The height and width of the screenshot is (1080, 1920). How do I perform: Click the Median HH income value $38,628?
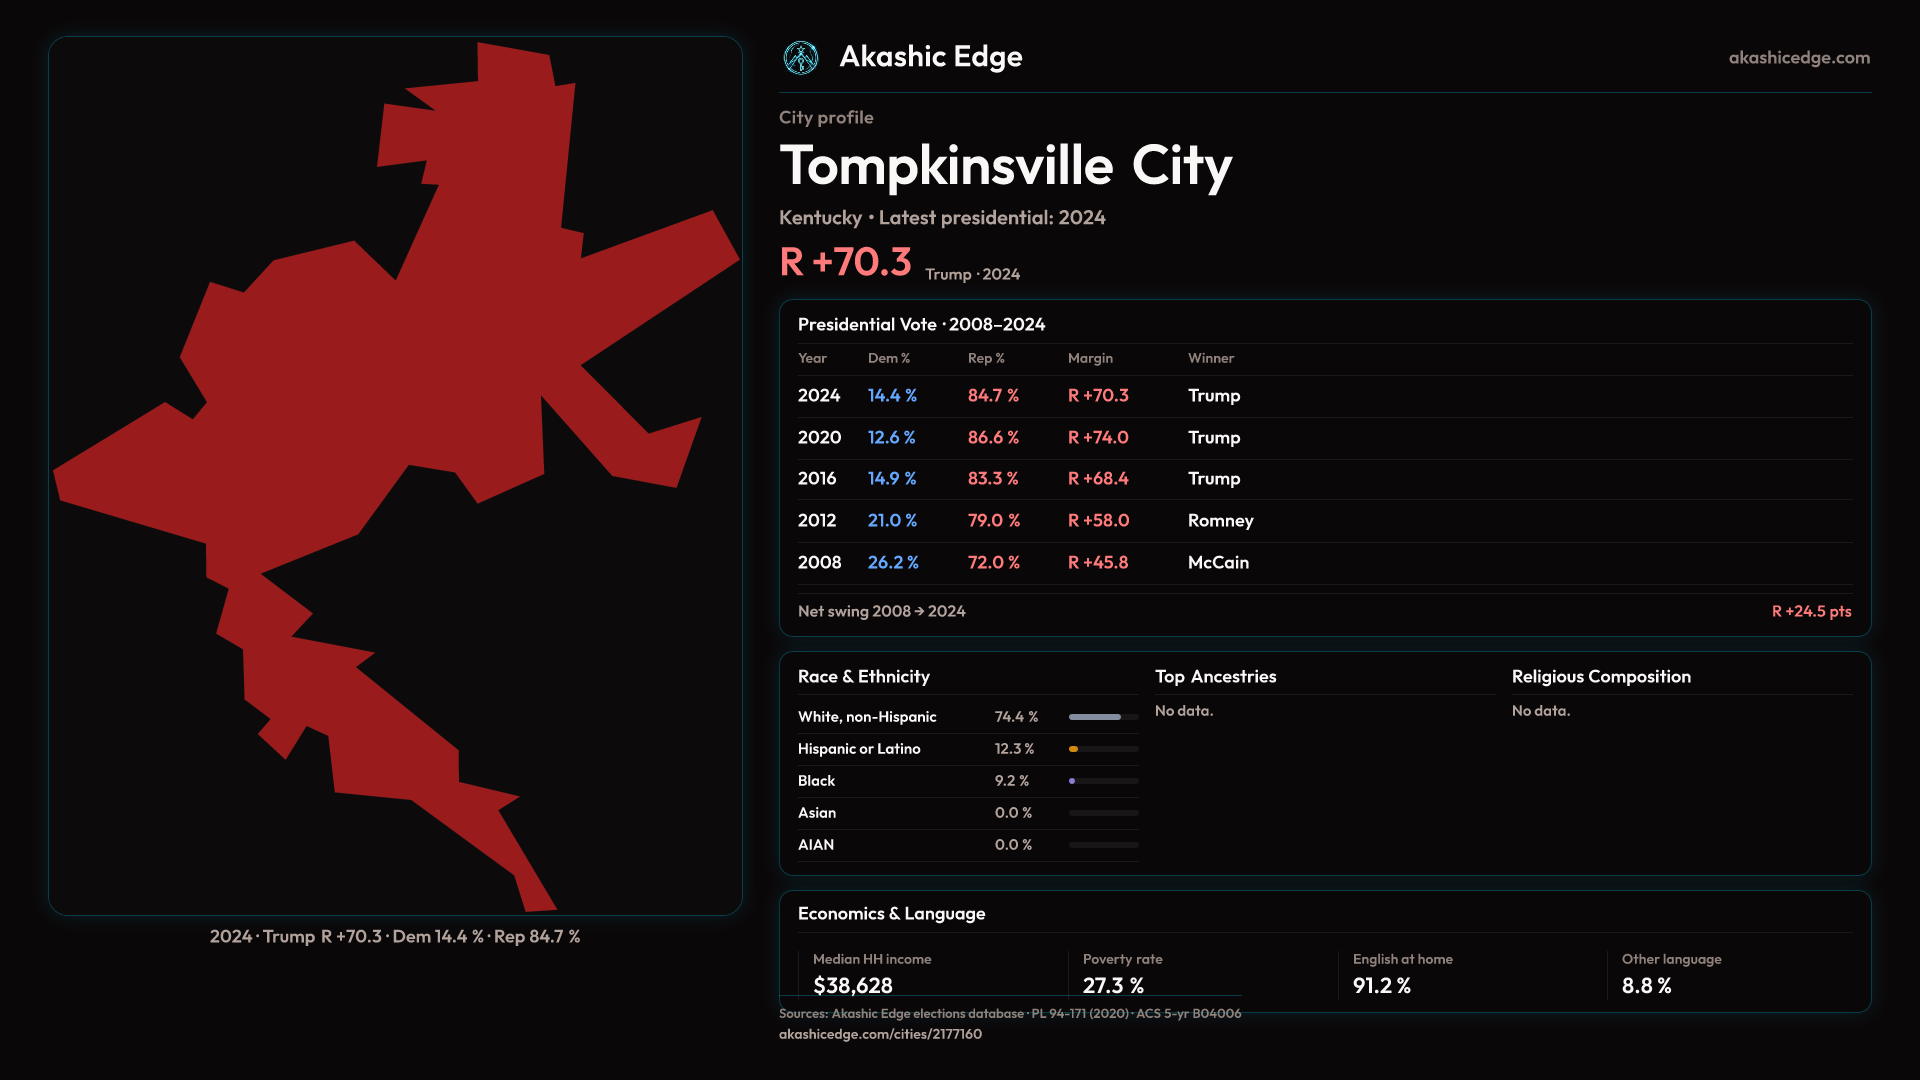click(852, 986)
